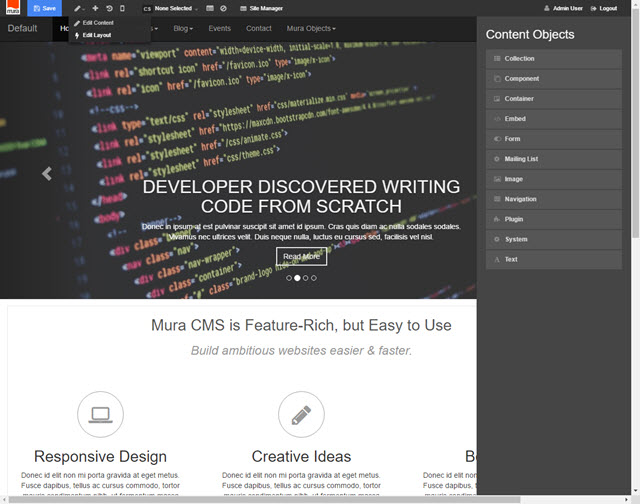This screenshot has width=640, height=504.
Task: Click the laptop Responsive Design icon
Action: [100, 414]
